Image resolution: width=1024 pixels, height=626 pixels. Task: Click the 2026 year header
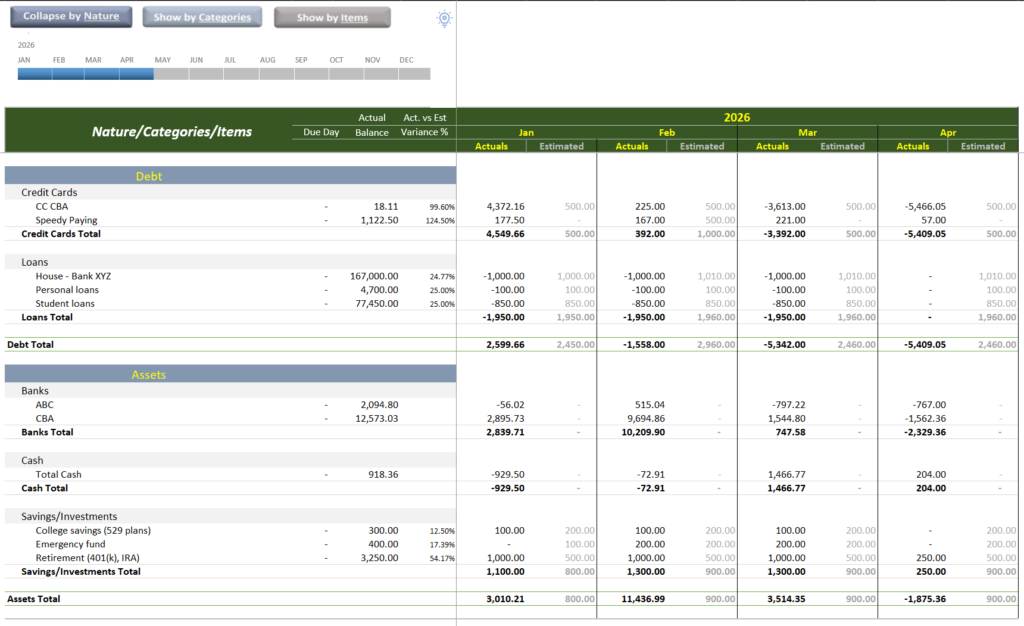(x=737, y=117)
